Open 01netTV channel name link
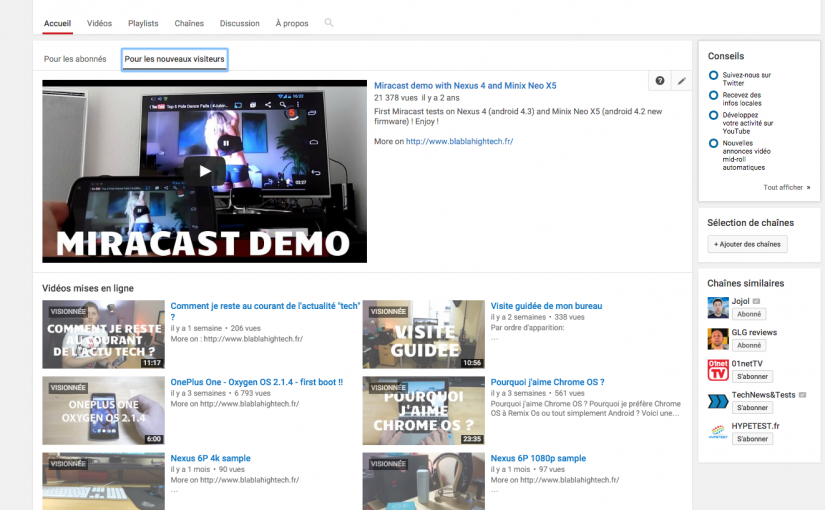The width and height of the screenshot is (825, 510). (747, 363)
